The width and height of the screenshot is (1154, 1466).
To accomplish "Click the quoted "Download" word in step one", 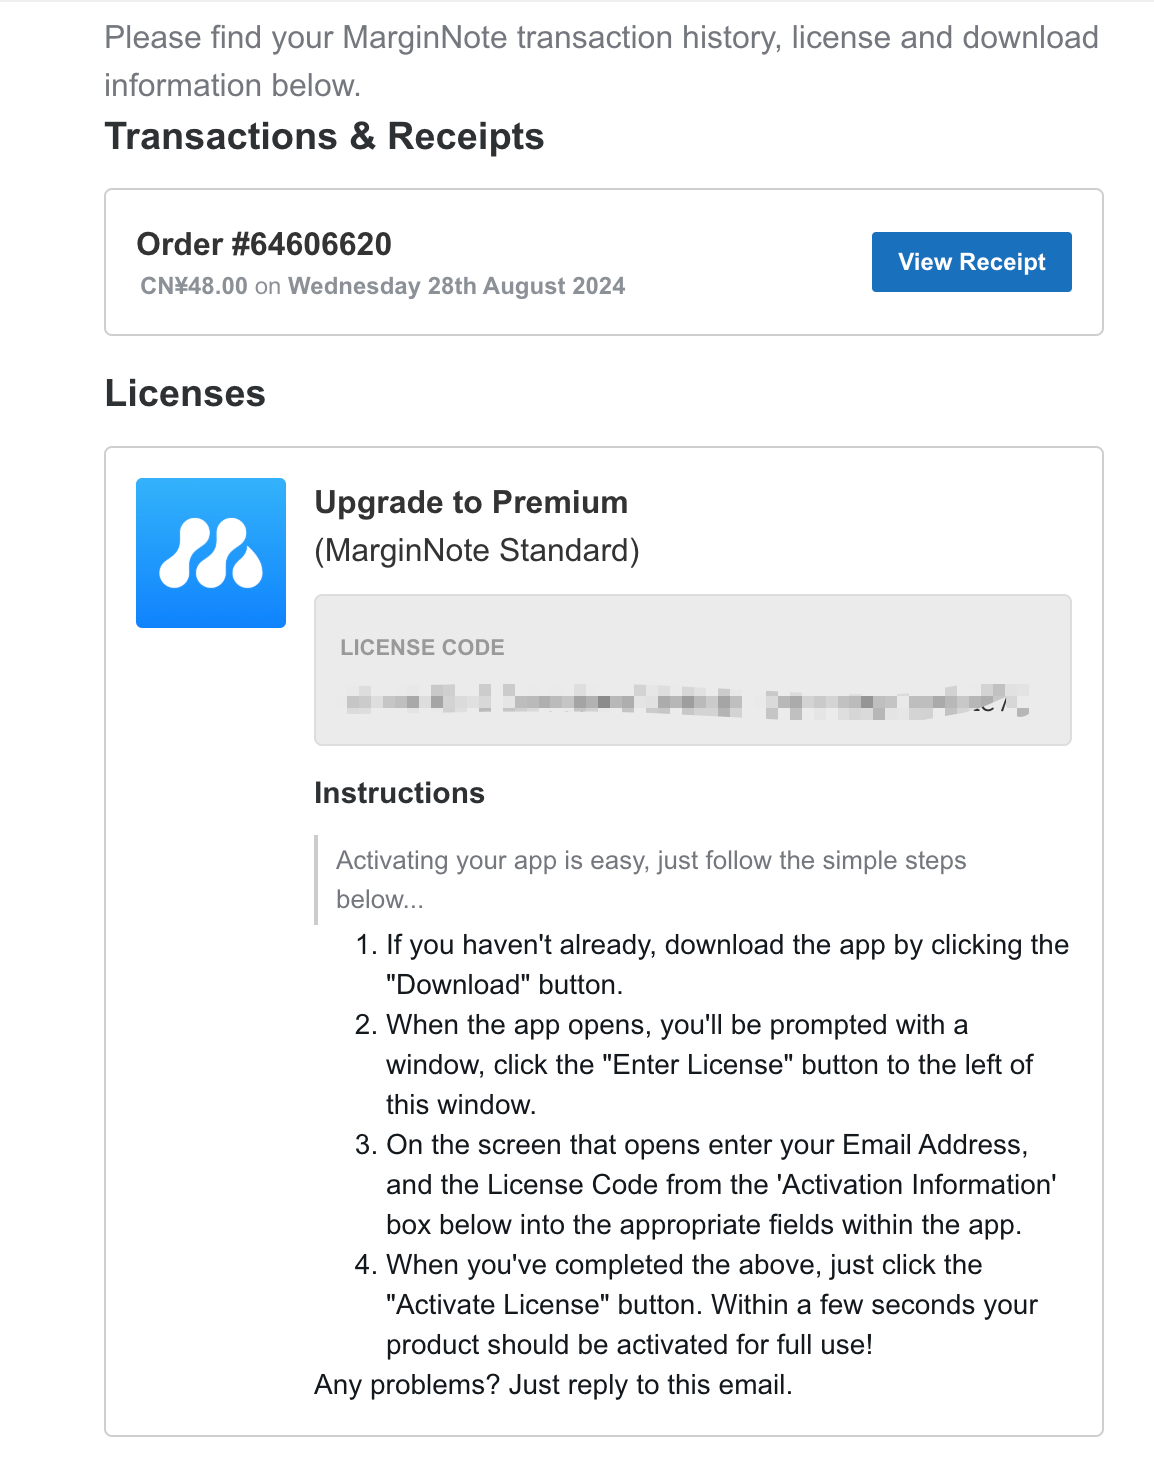I will (x=458, y=985).
